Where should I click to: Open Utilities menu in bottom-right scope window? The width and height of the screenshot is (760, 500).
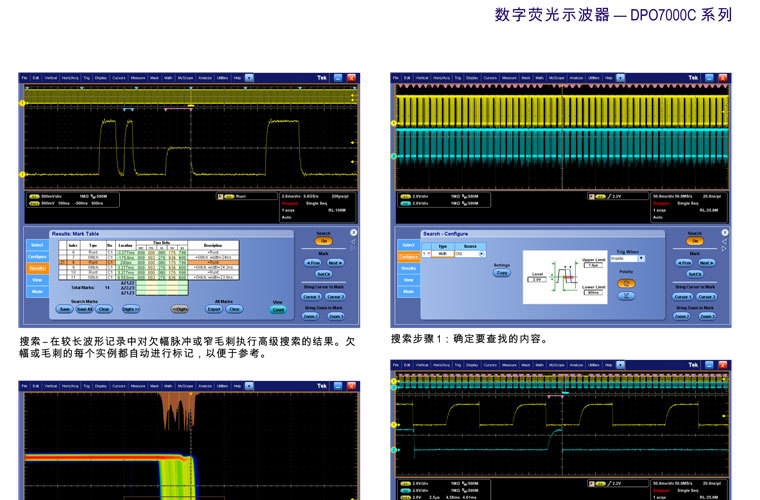(594, 365)
